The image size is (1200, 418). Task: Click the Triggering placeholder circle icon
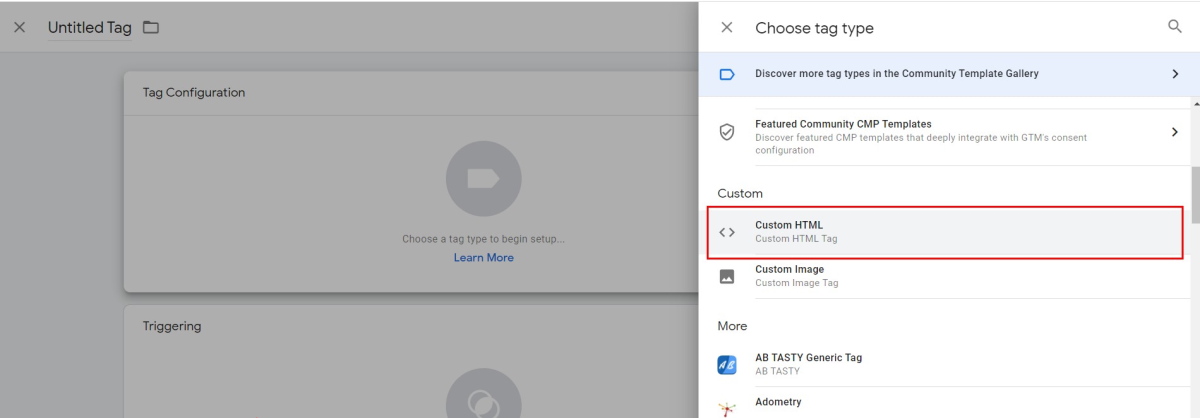483,394
